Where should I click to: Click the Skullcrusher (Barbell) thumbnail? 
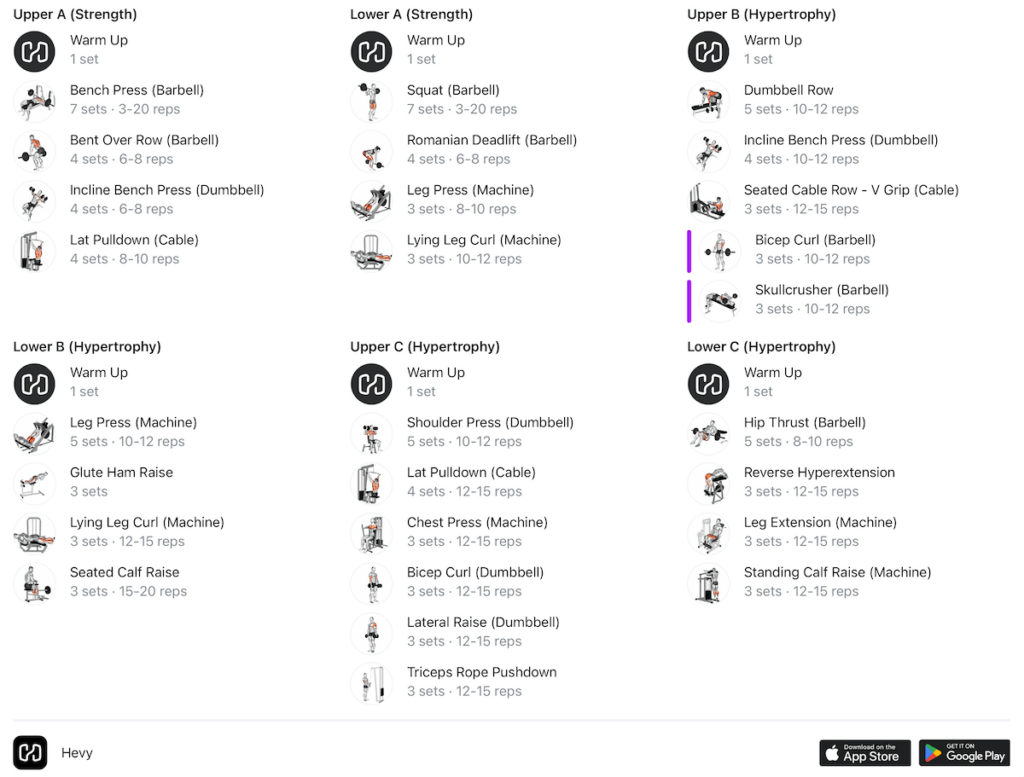[719, 301]
